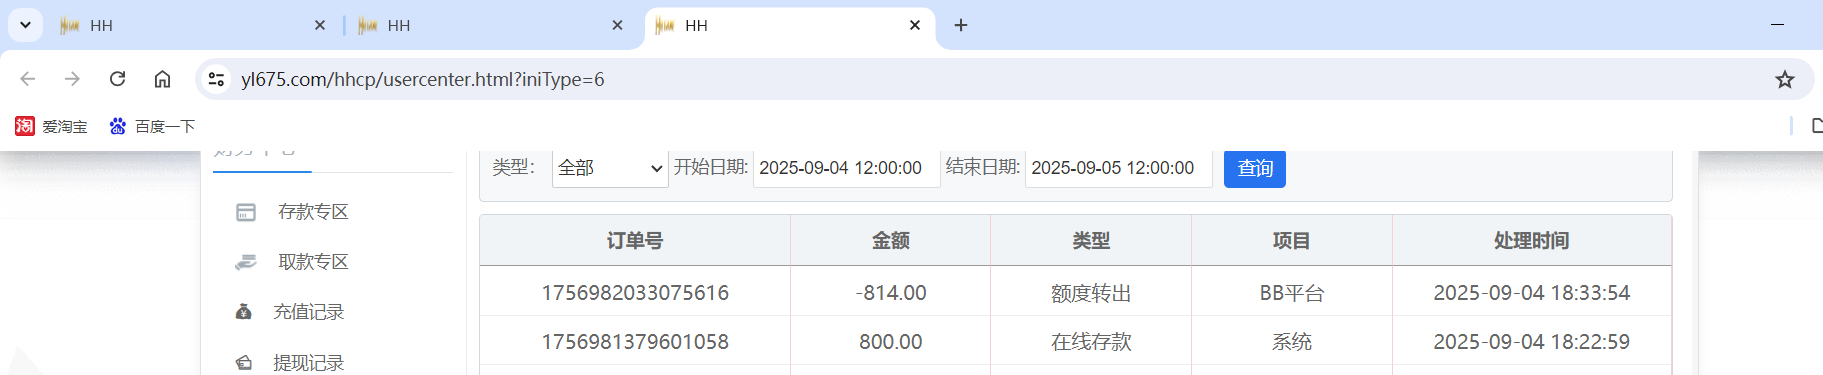Open the 爱淘宝 bookmark
Viewport: 1823px width, 375px height.
point(51,126)
